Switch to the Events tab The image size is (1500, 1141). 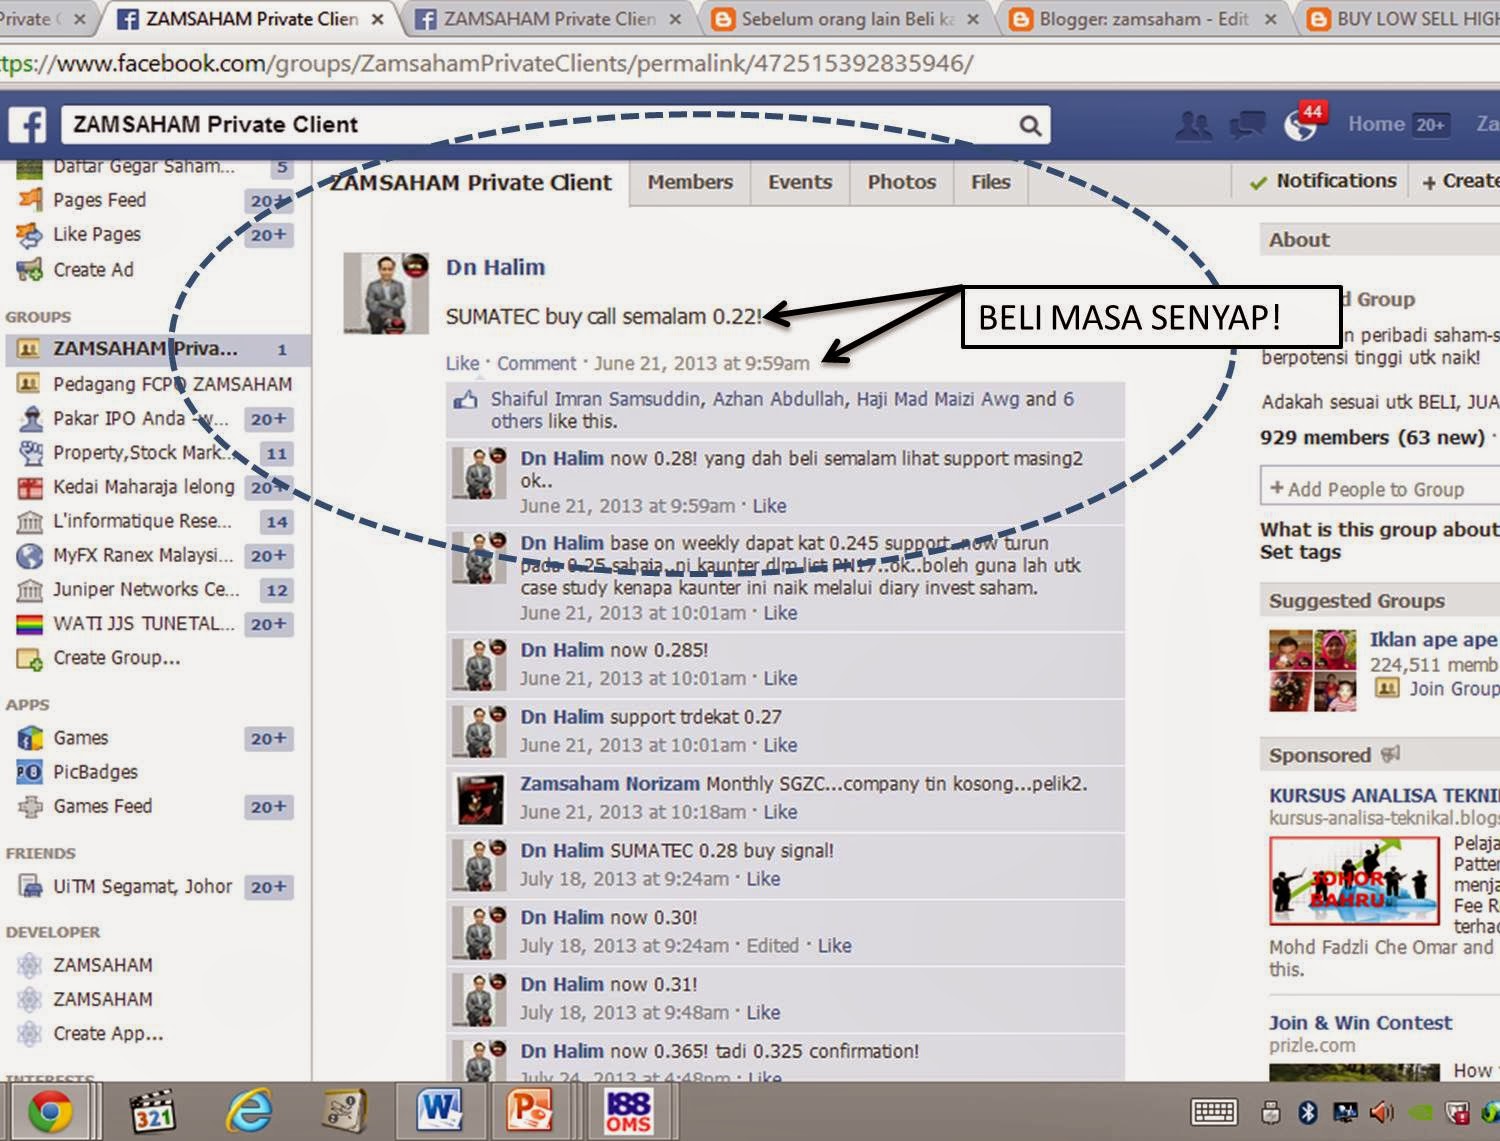(x=800, y=182)
